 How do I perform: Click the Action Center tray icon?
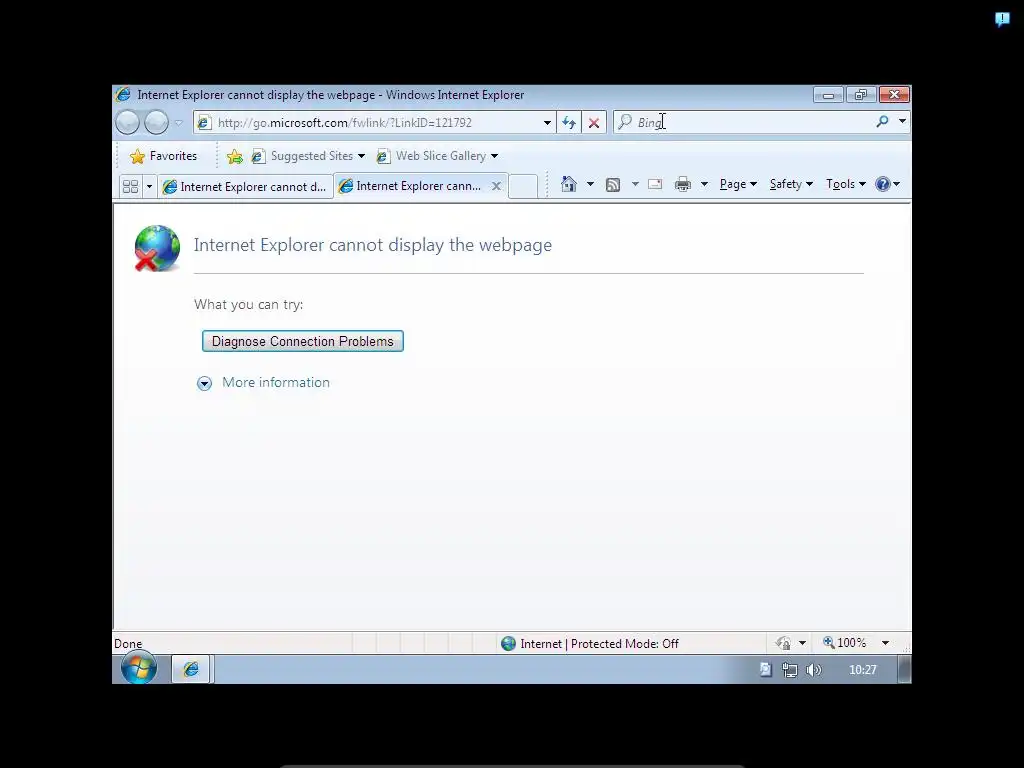point(765,669)
